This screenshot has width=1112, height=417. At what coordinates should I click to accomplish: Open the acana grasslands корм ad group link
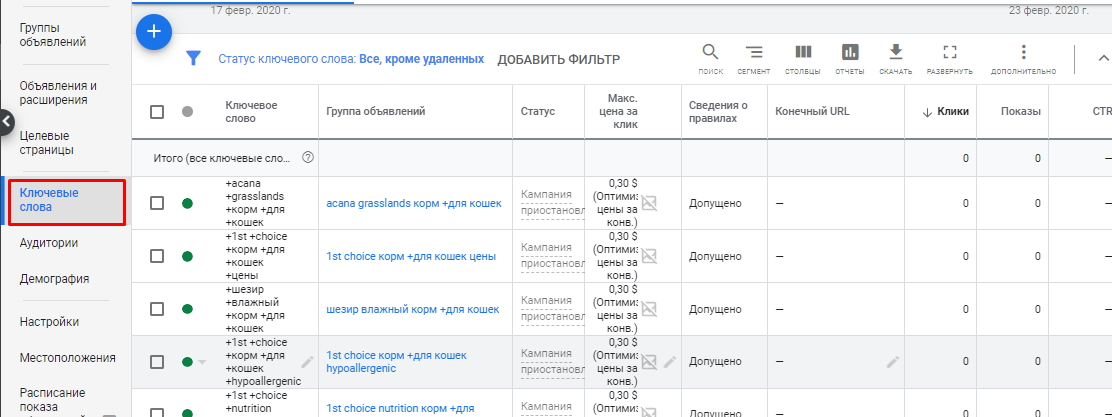pos(413,204)
